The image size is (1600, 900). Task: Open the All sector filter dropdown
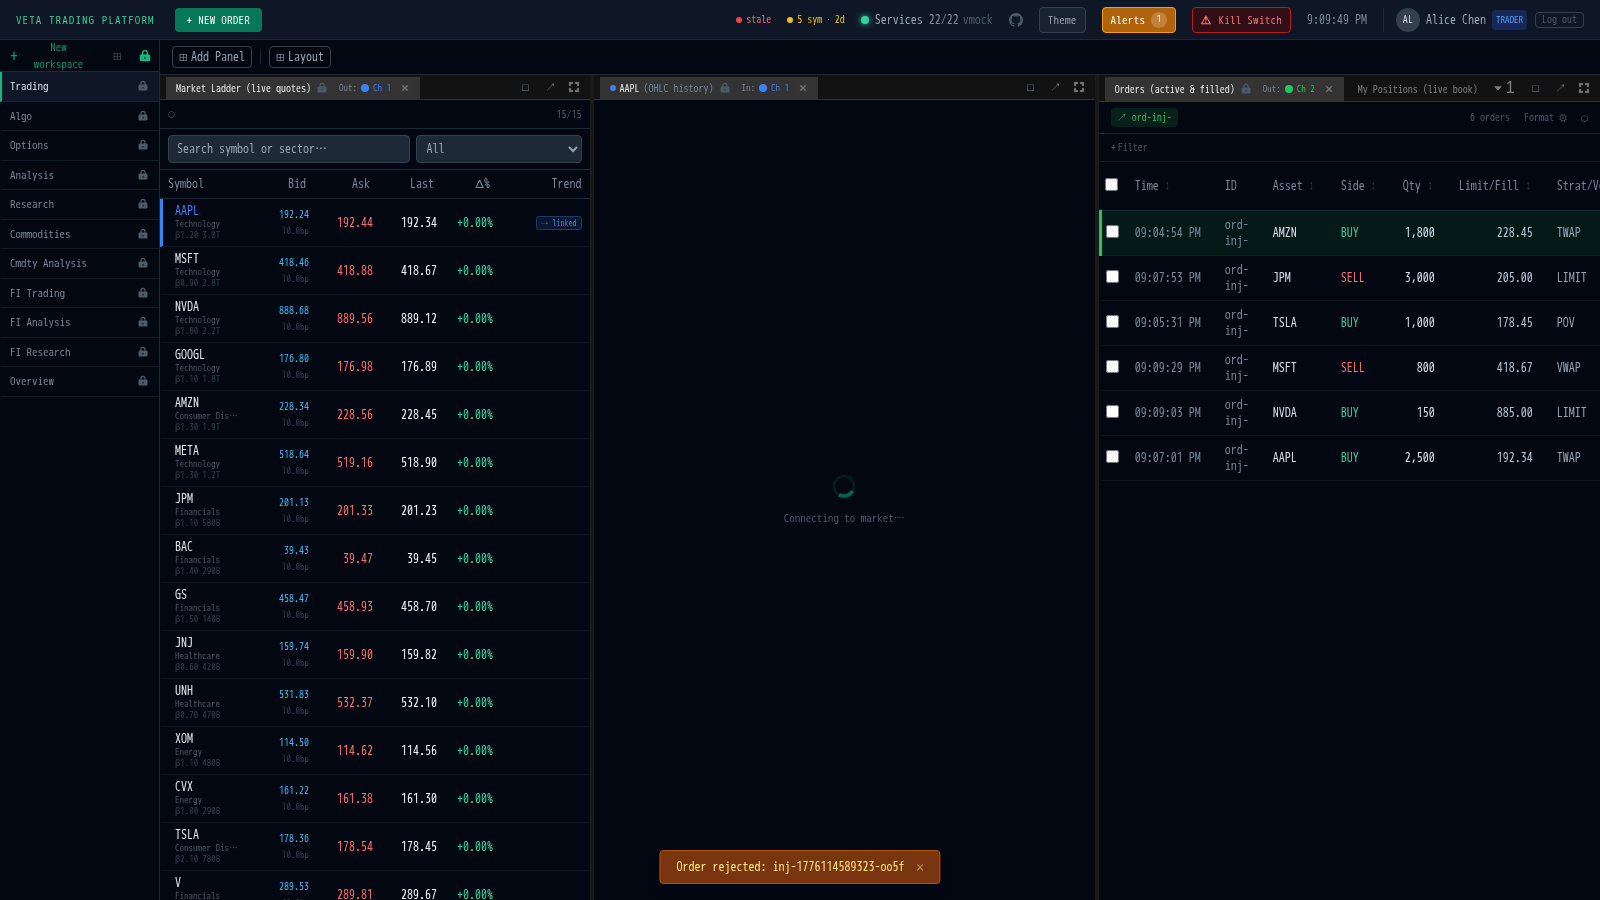tap(498, 149)
